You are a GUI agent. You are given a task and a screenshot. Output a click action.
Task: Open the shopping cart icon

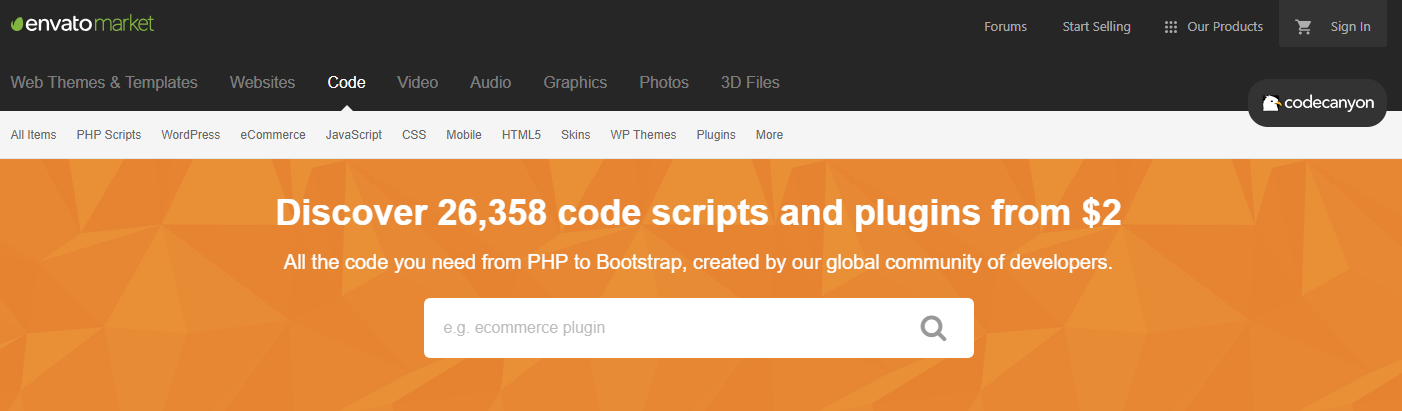[1303, 27]
